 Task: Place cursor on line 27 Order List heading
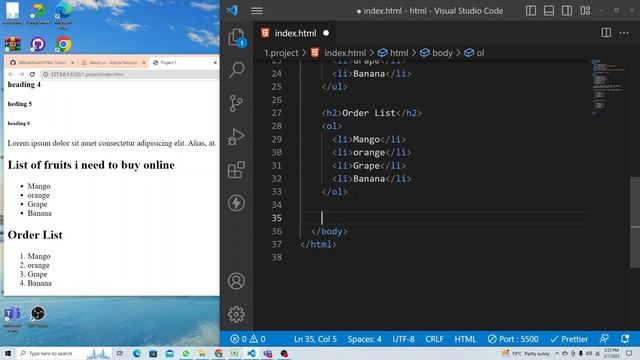(x=371, y=113)
